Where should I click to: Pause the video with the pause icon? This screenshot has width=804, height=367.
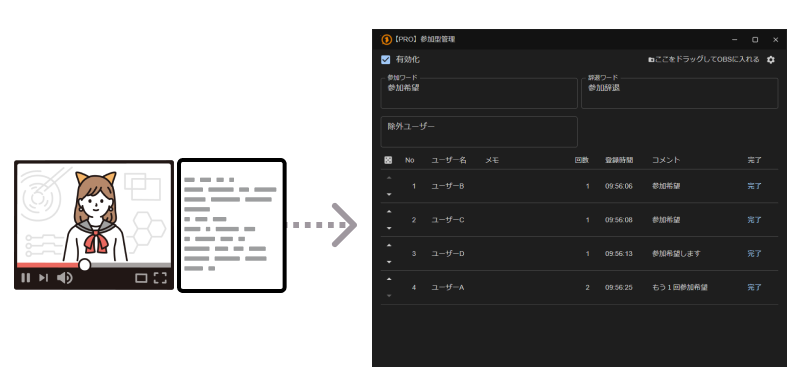(26, 278)
